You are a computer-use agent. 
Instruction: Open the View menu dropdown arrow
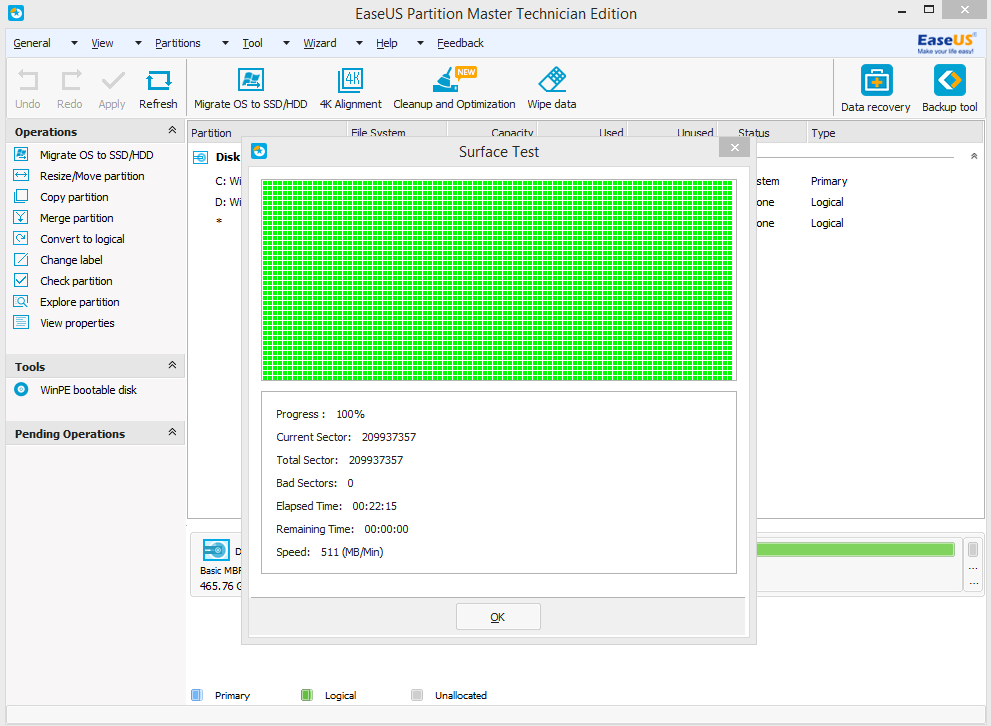click(138, 43)
